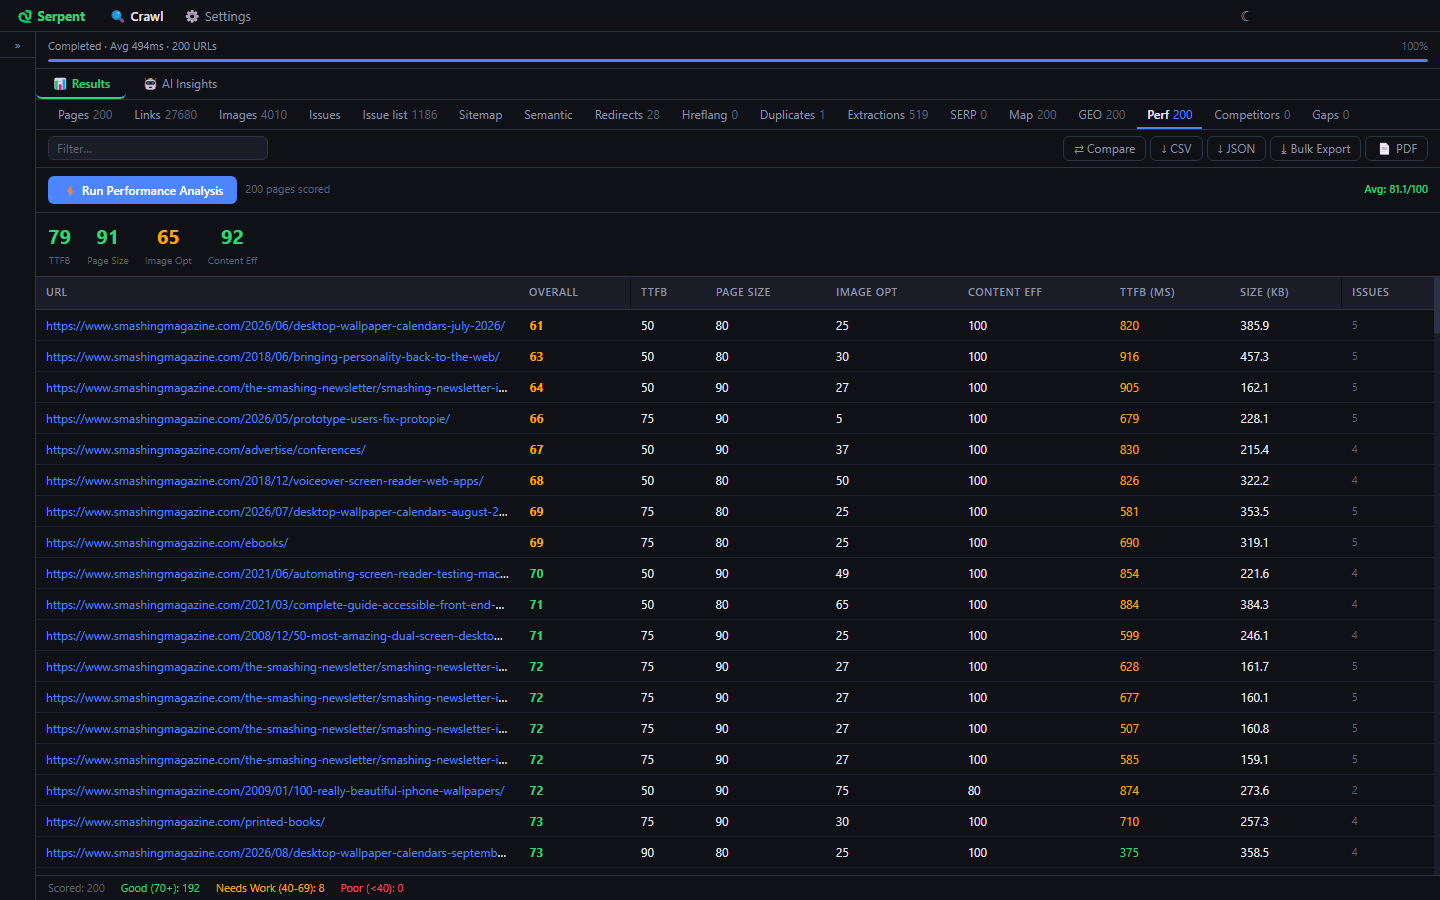Screen dimensions: 1440x900
Task: Sort by the SIZE (KB) column header
Action: [x=1264, y=293]
